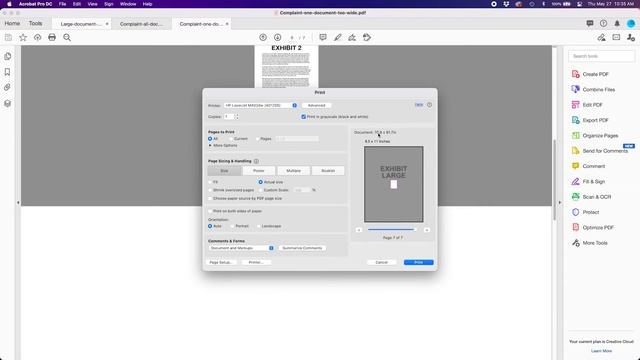Click the print preview page slider

pyautogui.click(x=393, y=230)
